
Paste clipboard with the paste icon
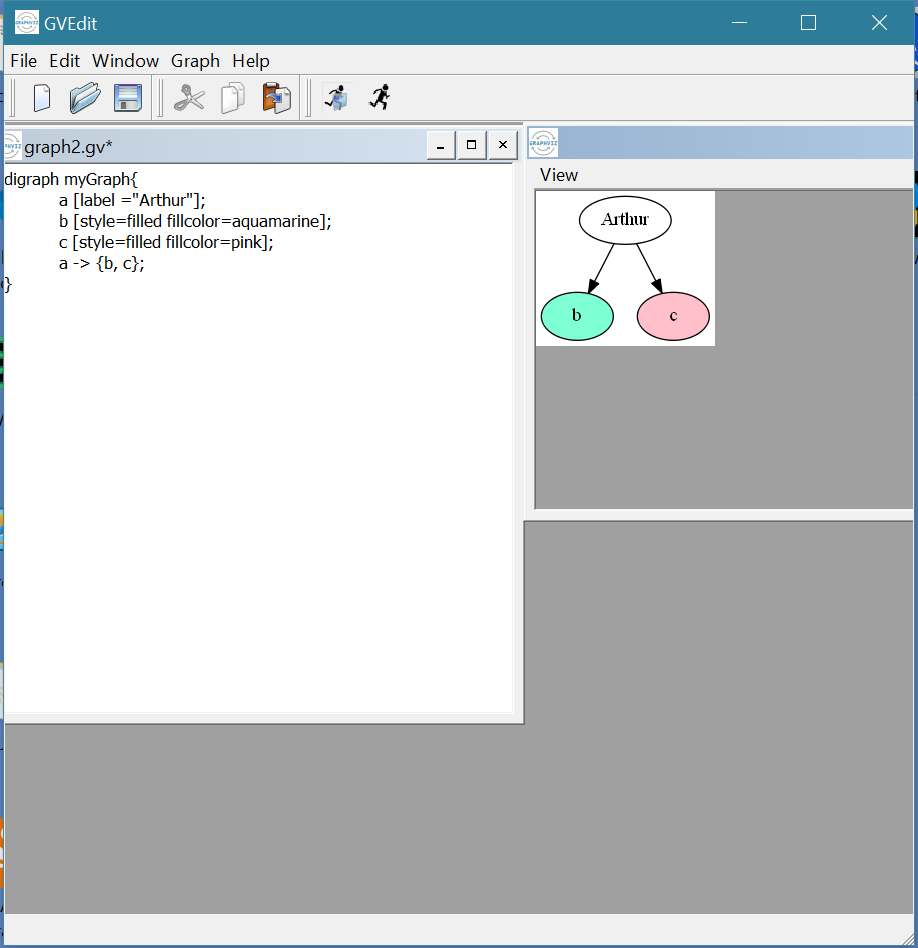(x=276, y=98)
